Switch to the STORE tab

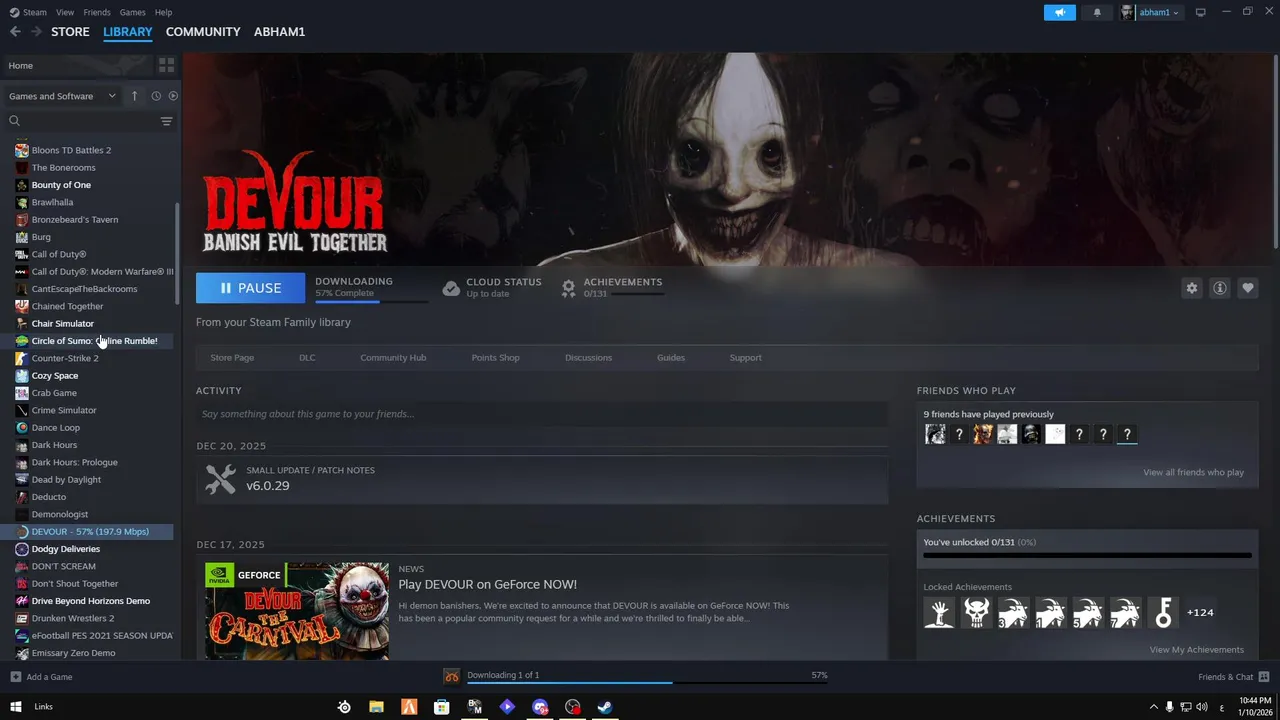click(70, 32)
